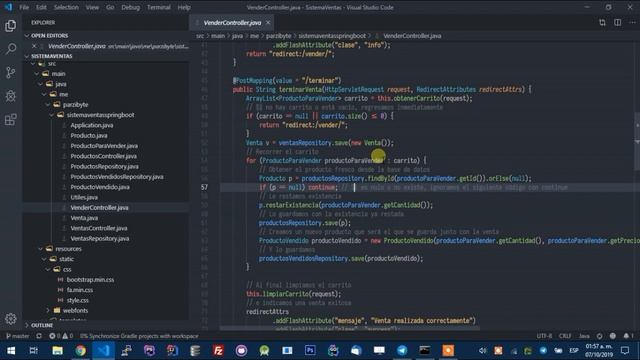Close VenderController.java in Open Editors

click(34, 46)
